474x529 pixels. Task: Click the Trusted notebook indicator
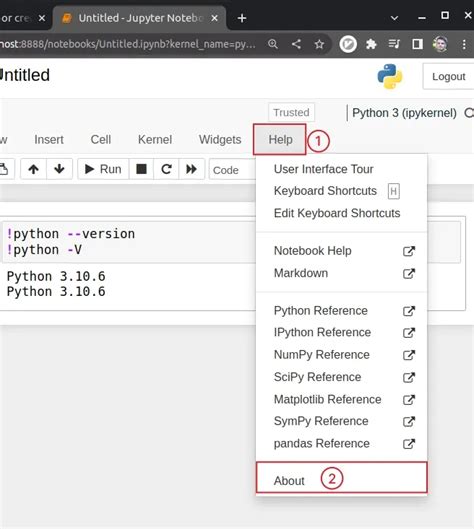click(291, 112)
